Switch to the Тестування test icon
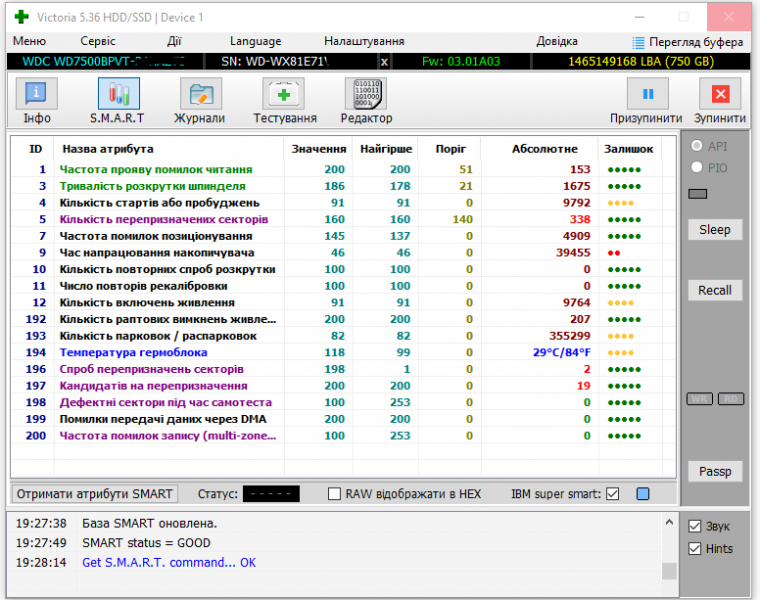760x600 pixels. tap(284, 95)
